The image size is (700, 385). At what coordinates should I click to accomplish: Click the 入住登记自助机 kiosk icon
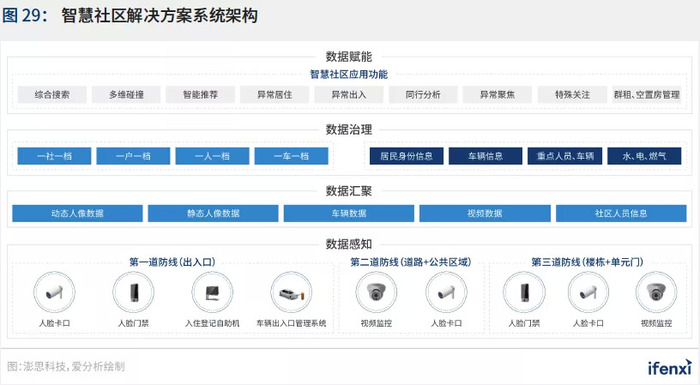212,293
